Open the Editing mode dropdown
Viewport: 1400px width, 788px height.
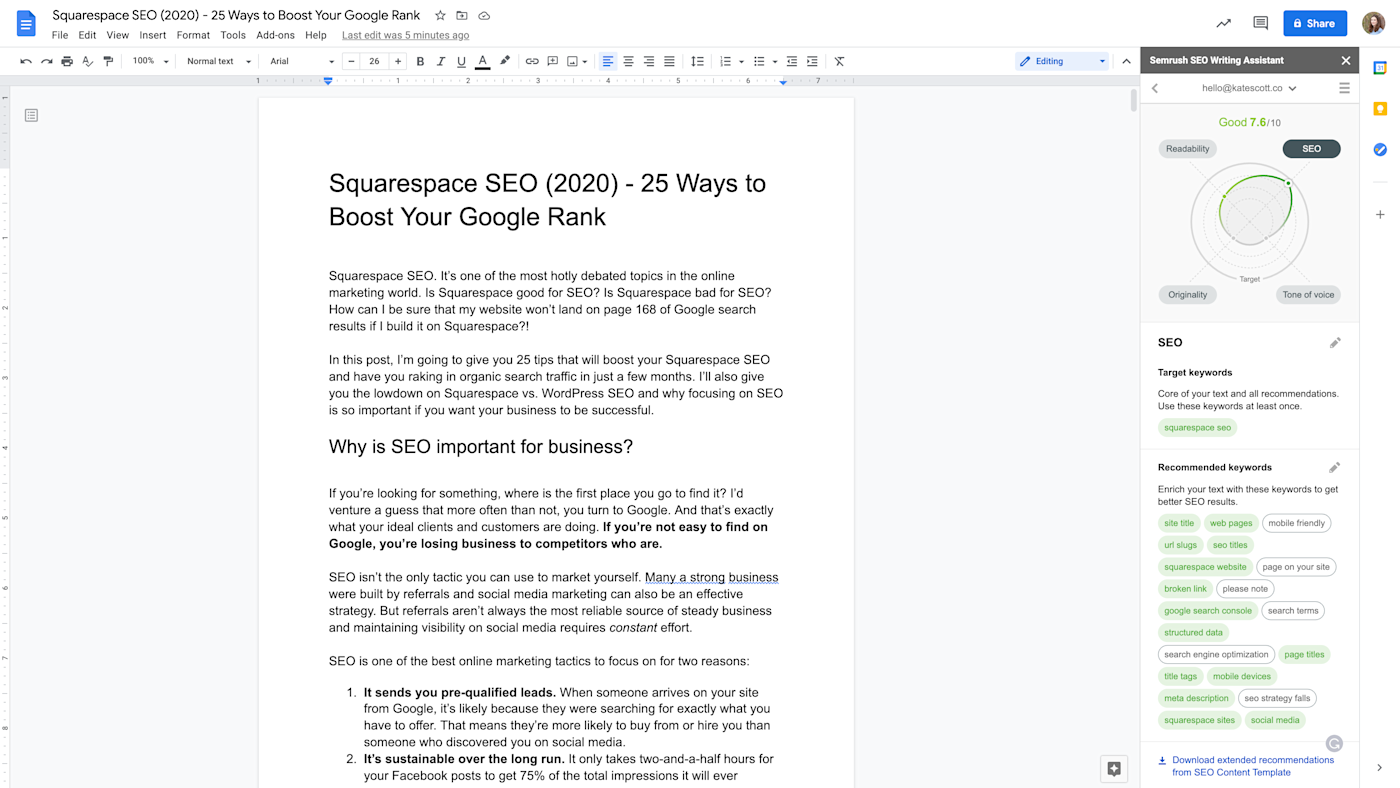[1062, 61]
